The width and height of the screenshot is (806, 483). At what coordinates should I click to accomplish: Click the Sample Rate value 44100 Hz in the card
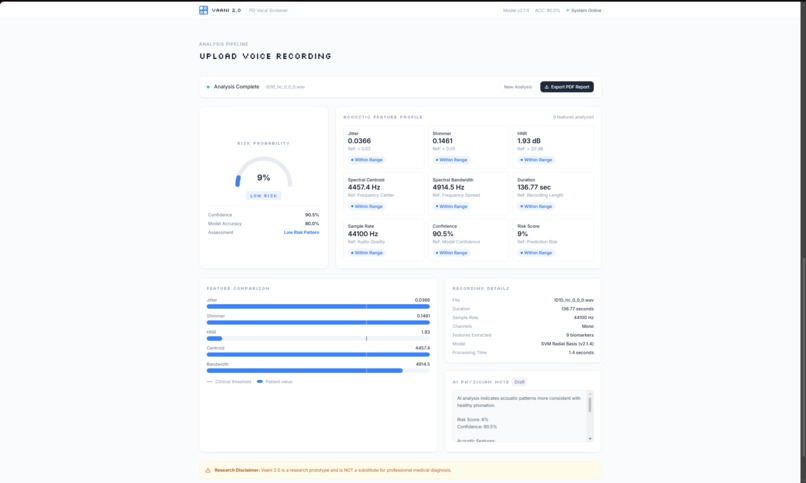tap(363, 234)
